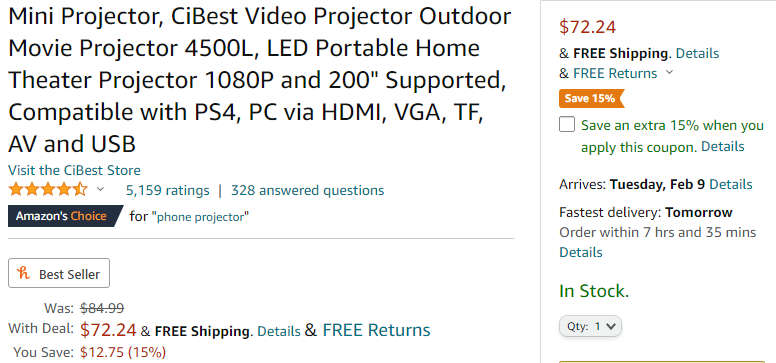Image resolution: width=776 pixels, height=363 pixels.
Task: Click the Amazon's Choice badge
Action: coord(65,216)
